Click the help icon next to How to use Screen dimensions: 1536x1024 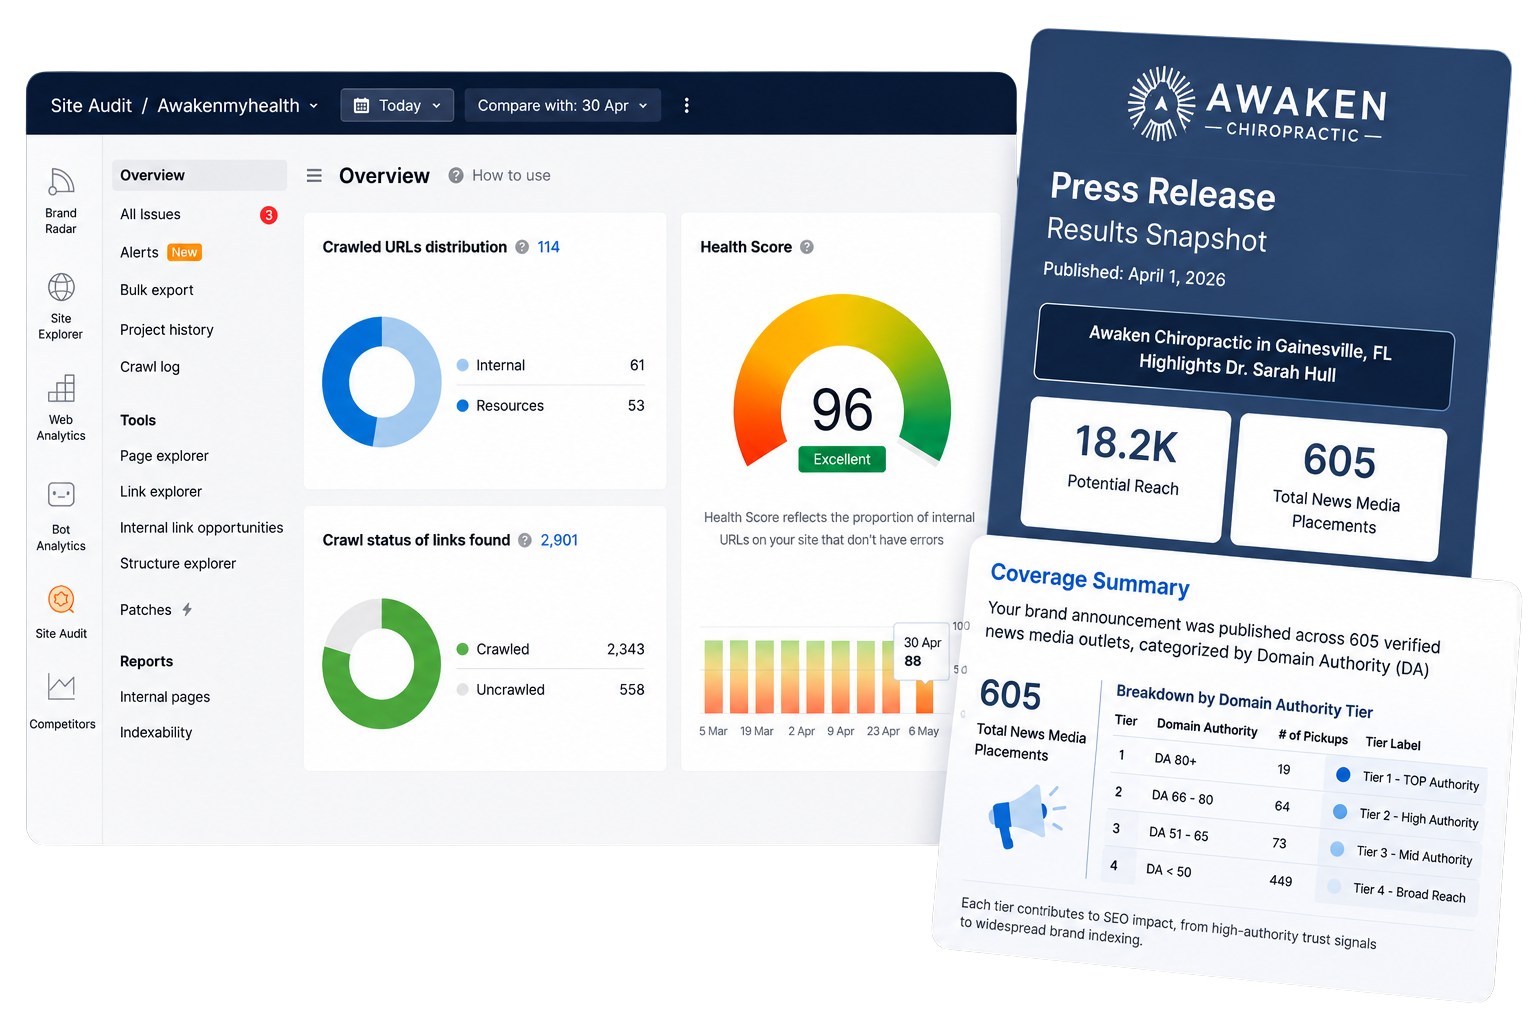pos(456,175)
